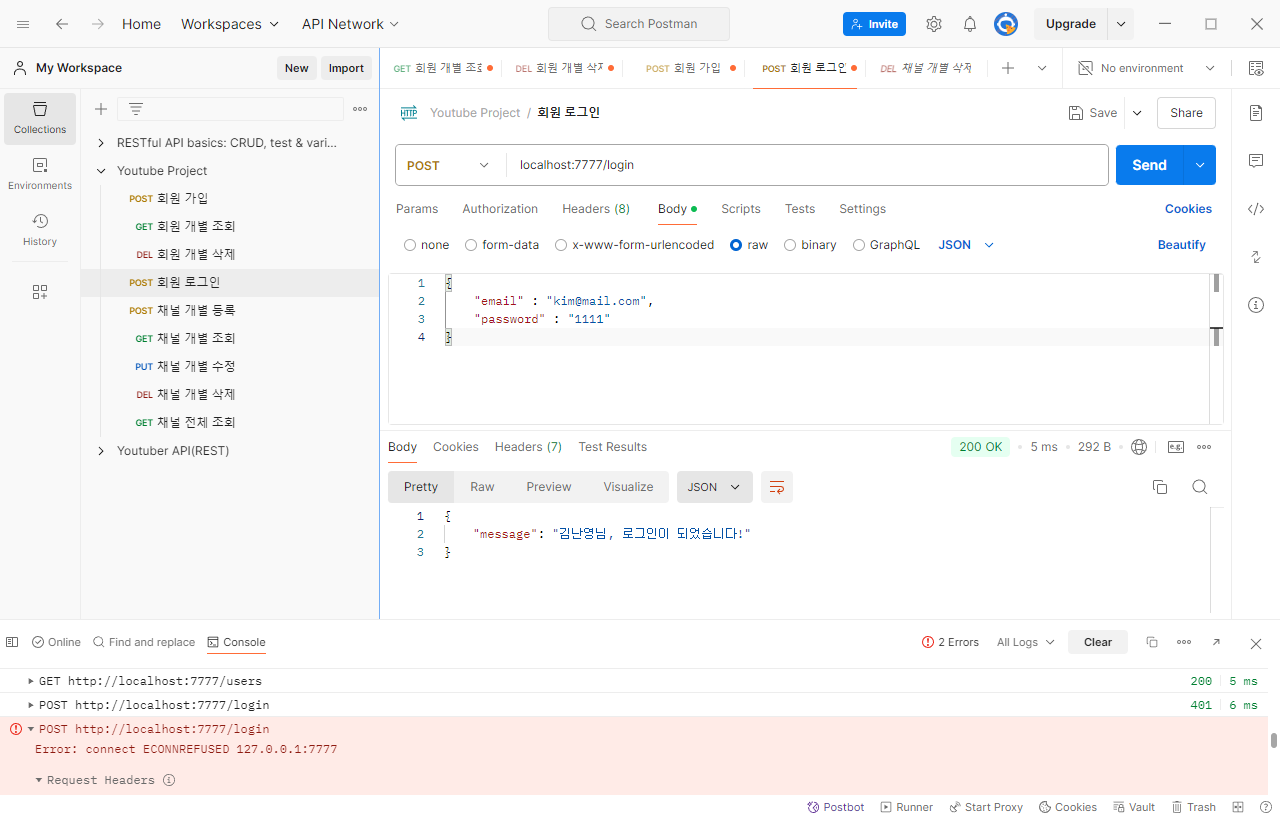The image size is (1280, 819).
Task: Click the network globe icon in response
Action: pos(1138,447)
